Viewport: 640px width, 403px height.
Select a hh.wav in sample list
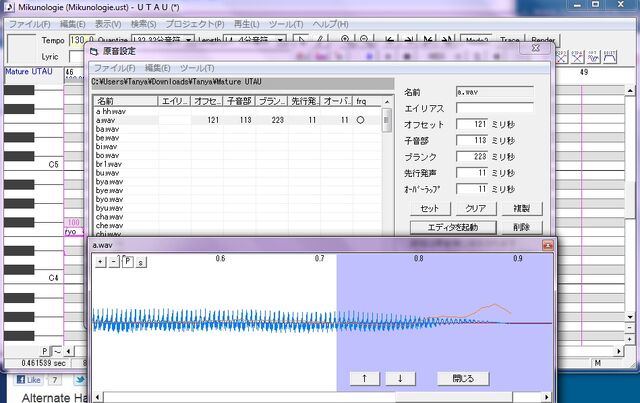111,111
